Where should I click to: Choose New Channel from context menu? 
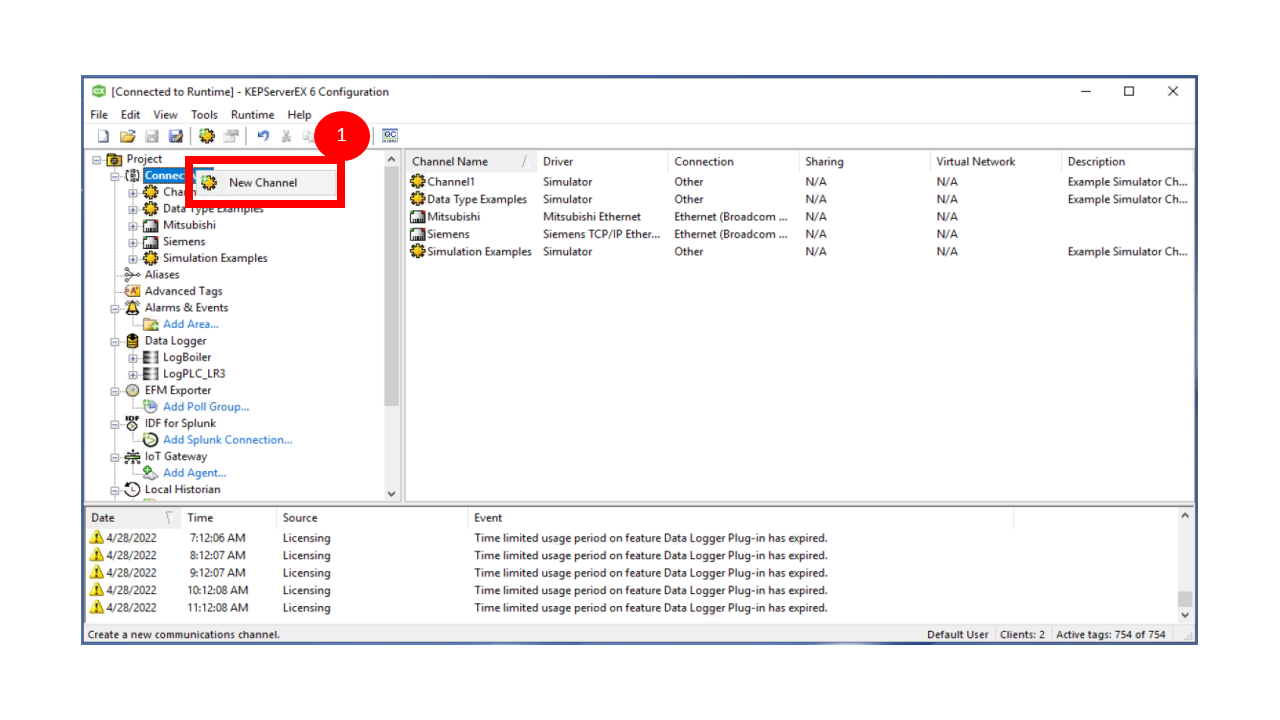265,182
